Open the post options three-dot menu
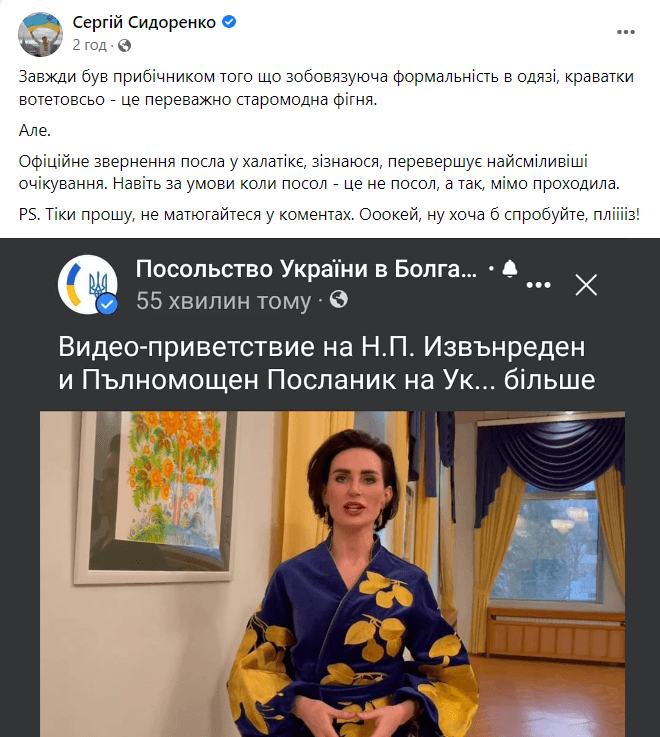660x737 pixels. 626,32
